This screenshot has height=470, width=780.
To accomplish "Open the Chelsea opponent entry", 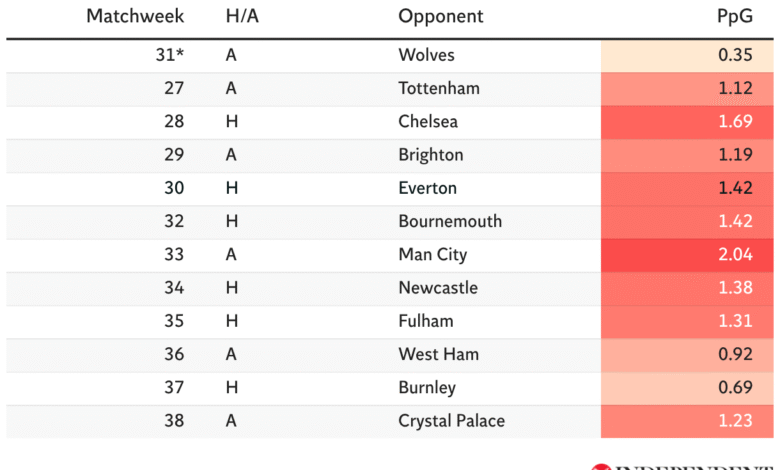I will [428, 122].
